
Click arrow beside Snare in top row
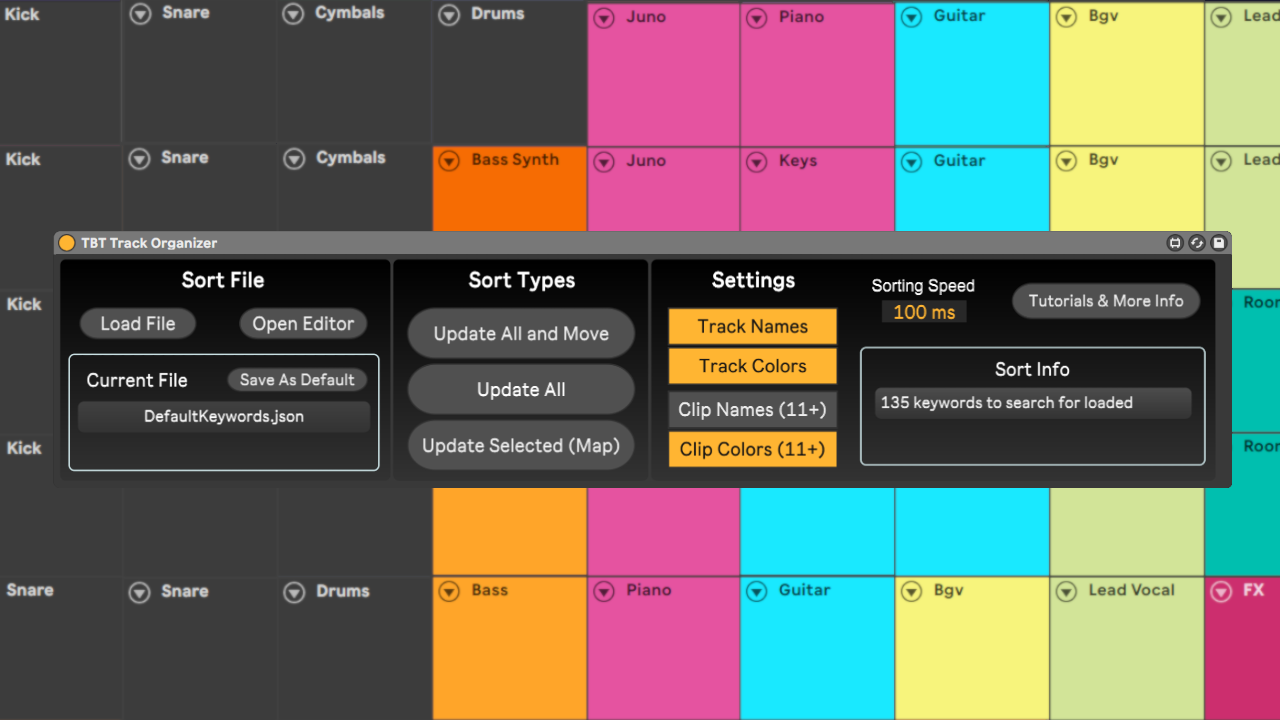click(141, 14)
